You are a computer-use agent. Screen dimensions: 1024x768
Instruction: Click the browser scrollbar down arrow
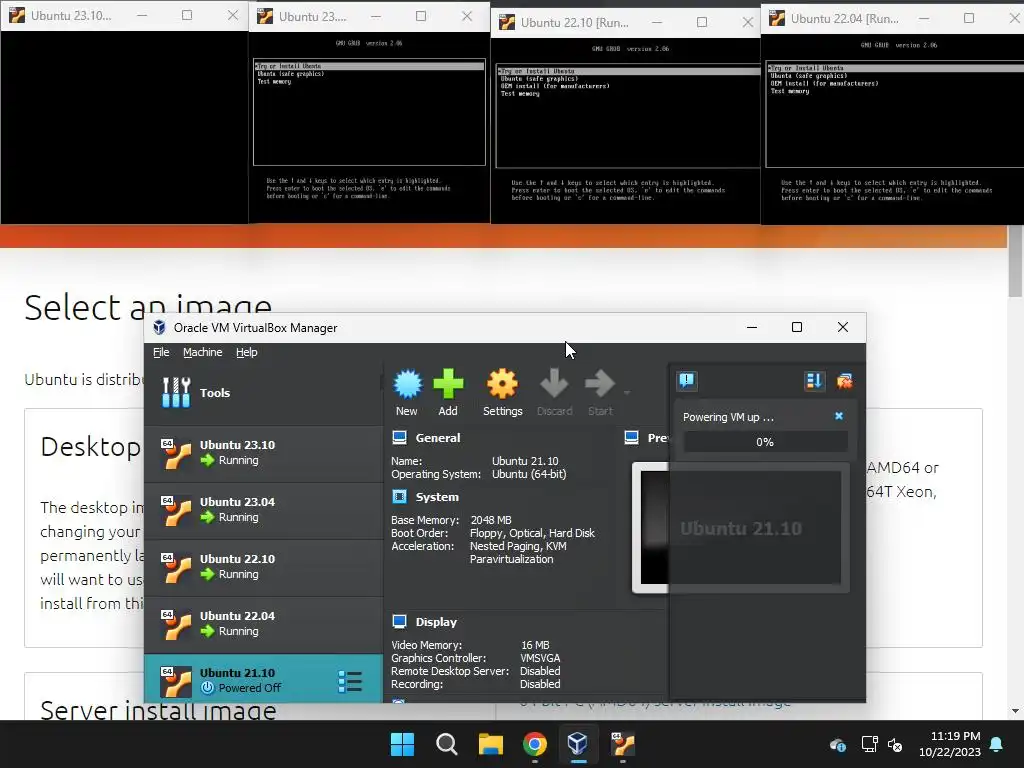(x=1016, y=711)
